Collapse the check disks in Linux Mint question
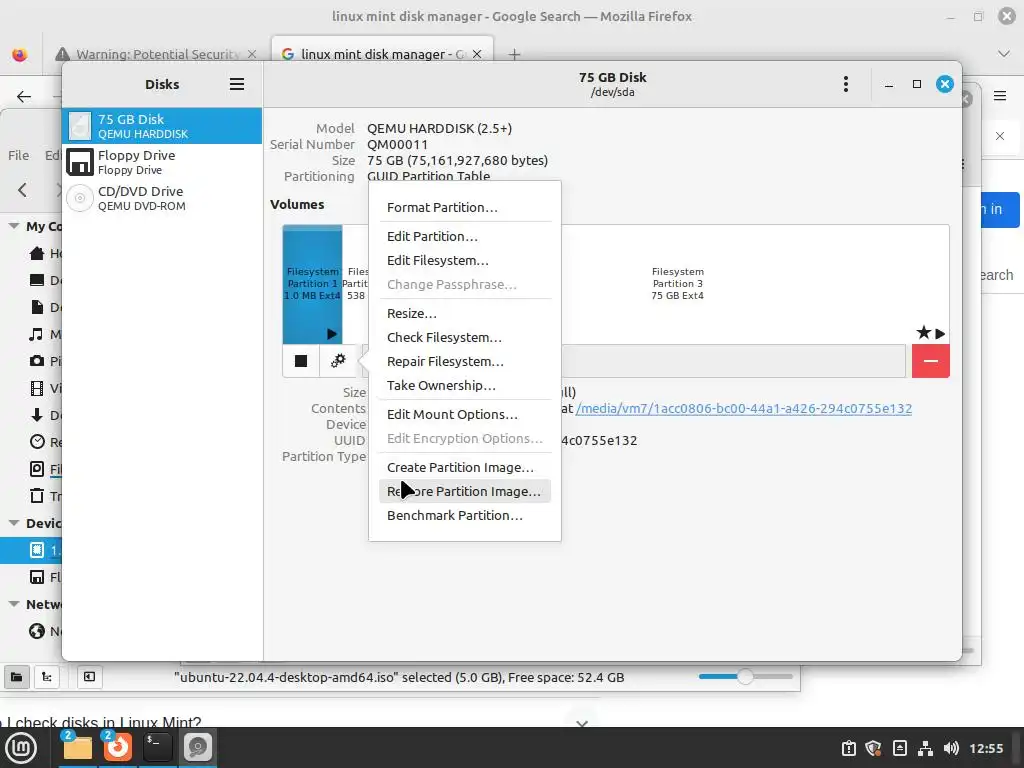1024x768 pixels. point(583,723)
